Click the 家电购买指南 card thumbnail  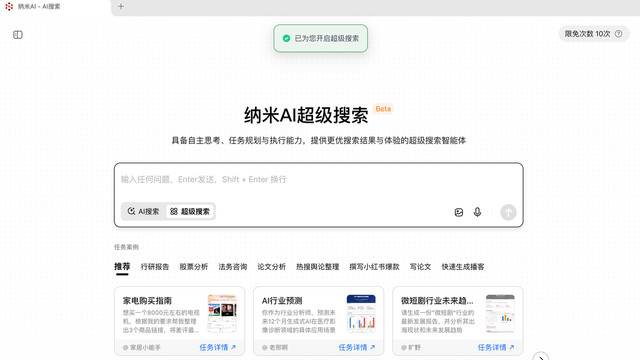(222, 313)
